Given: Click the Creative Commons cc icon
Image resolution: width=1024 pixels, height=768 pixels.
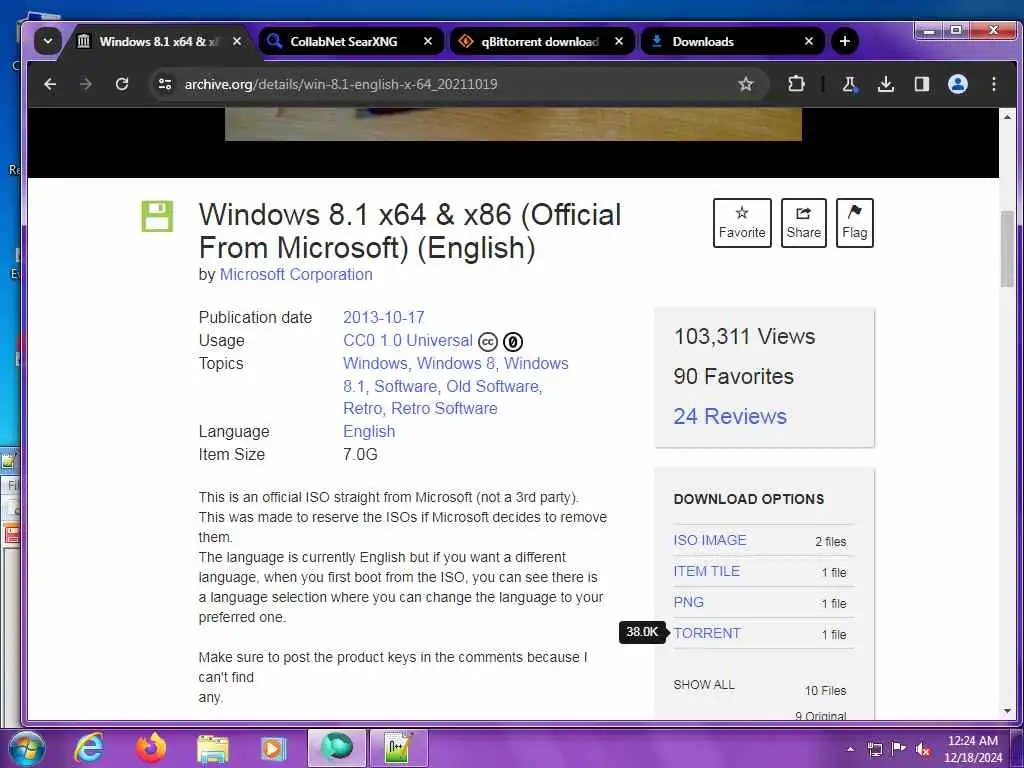Looking at the screenshot, I should pyautogui.click(x=488, y=342).
